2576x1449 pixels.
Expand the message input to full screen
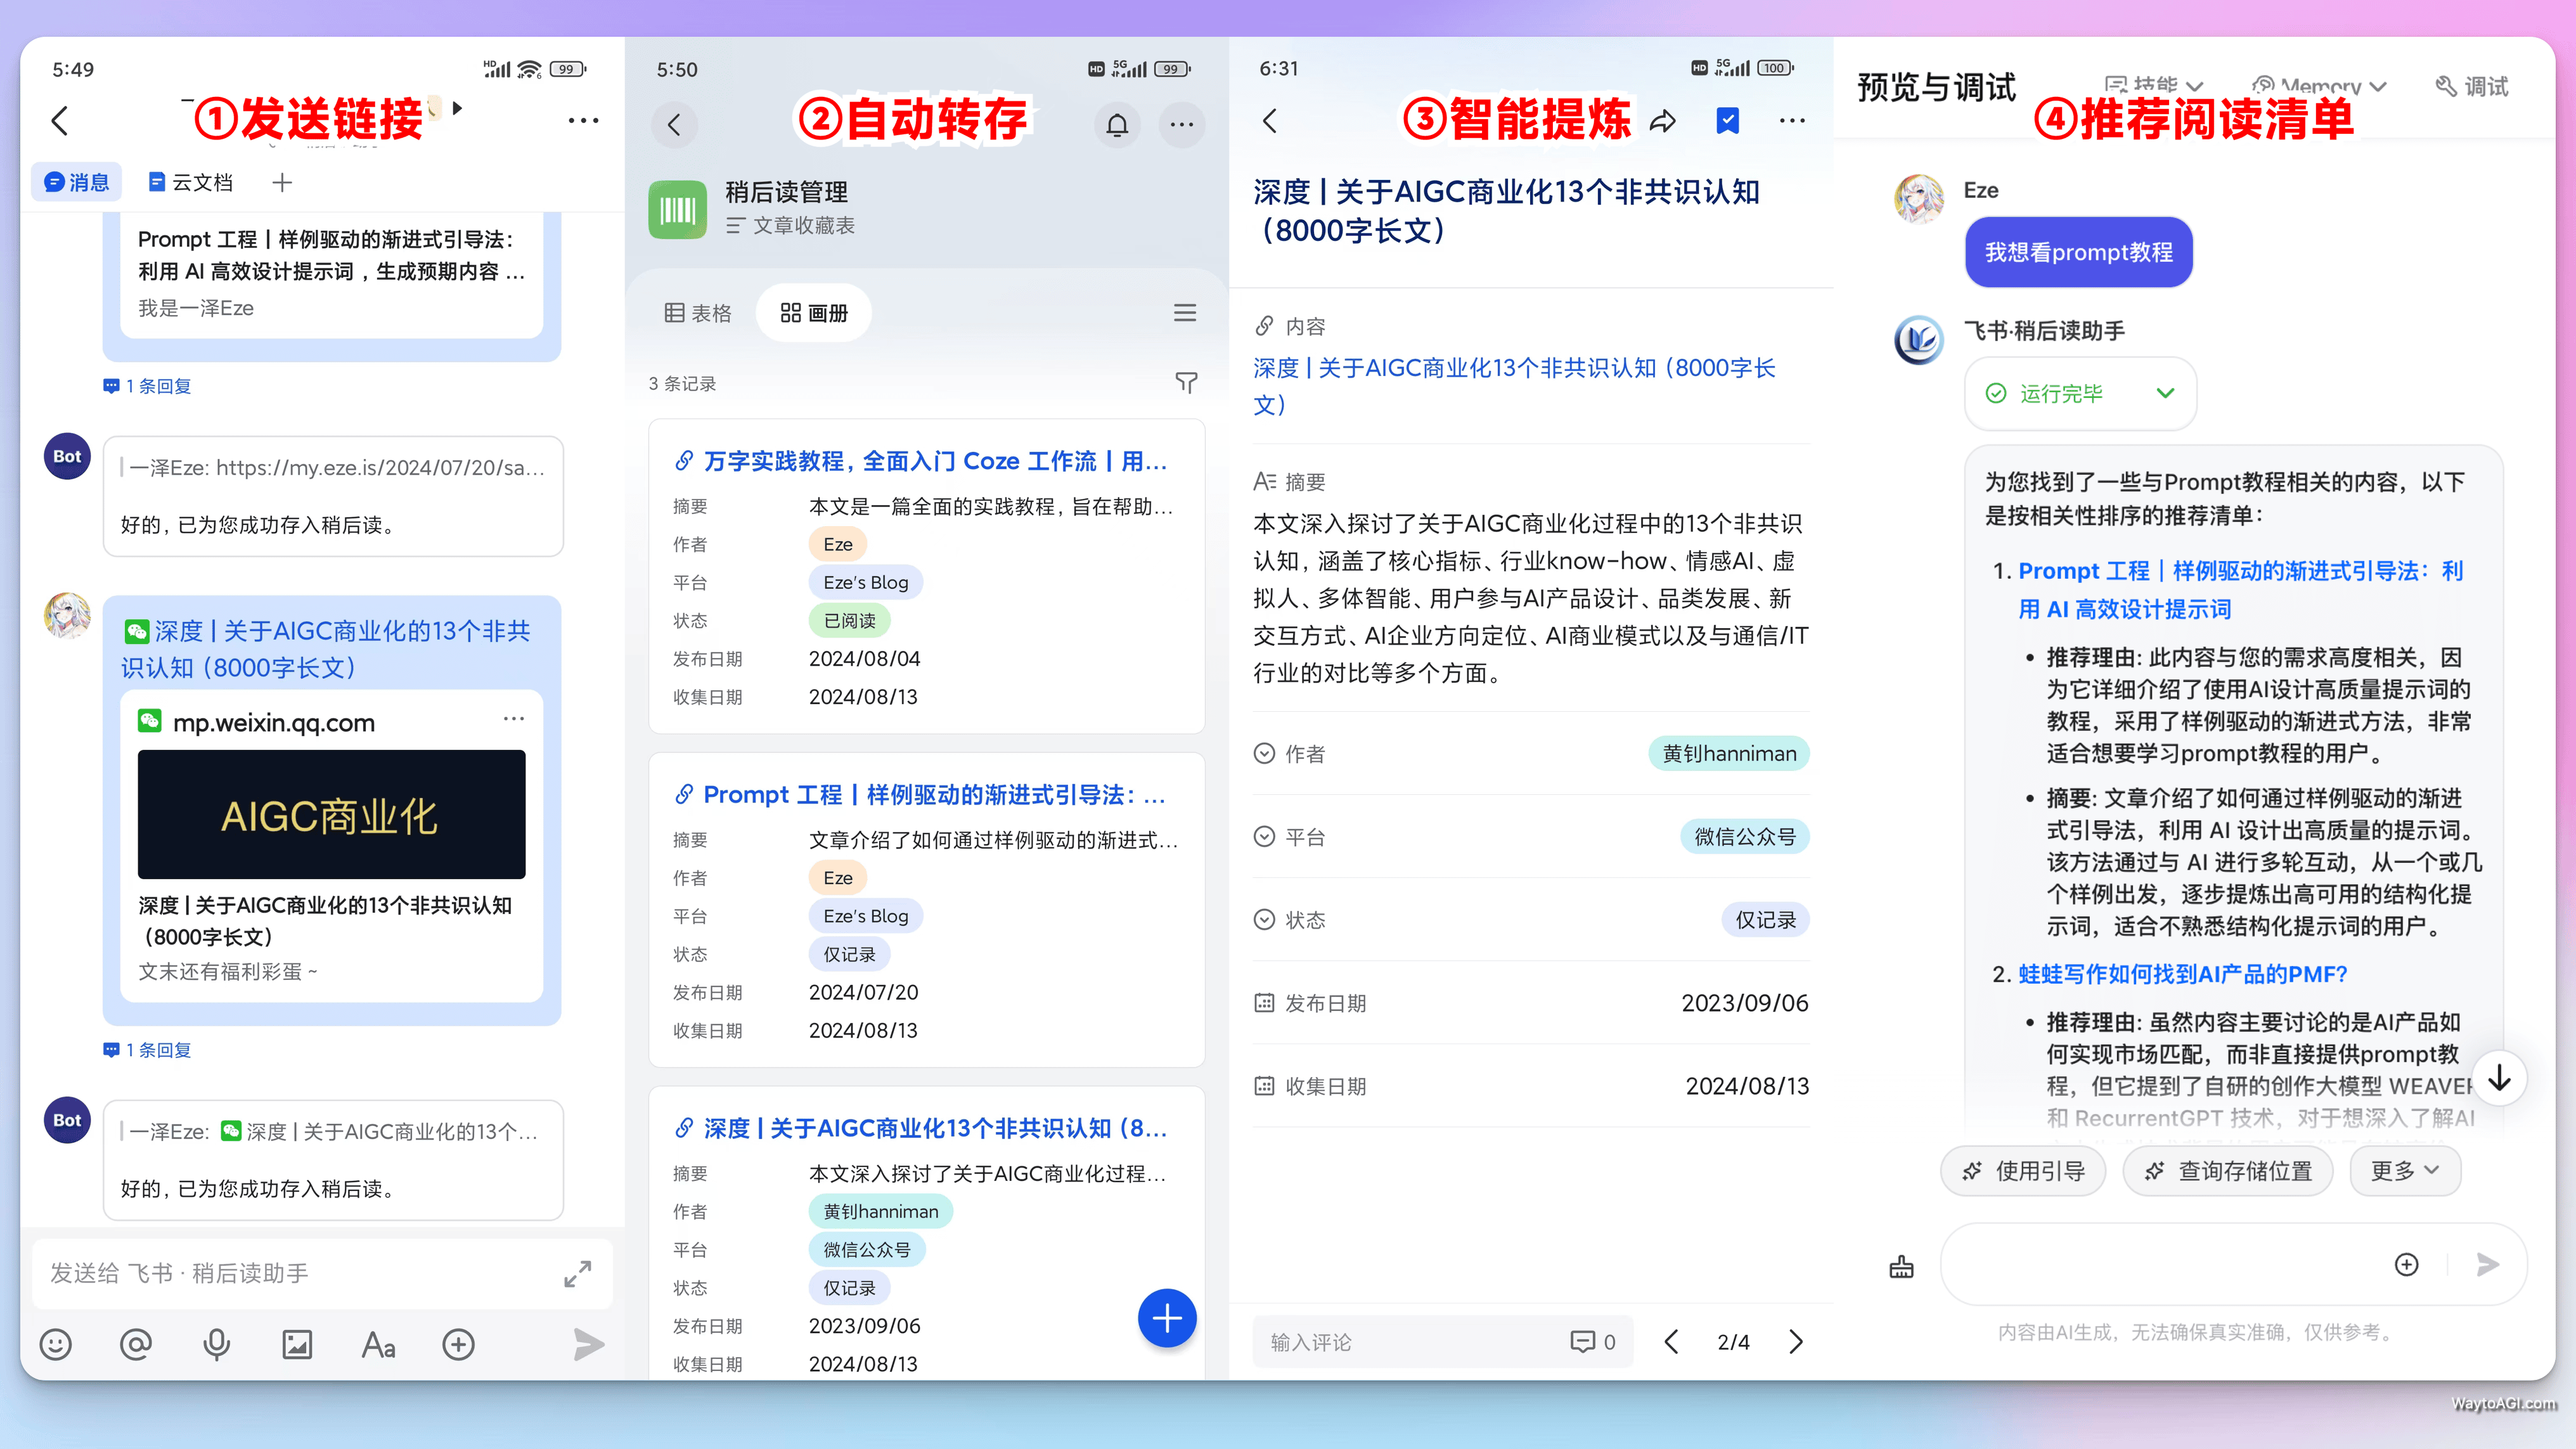(x=578, y=1273)
